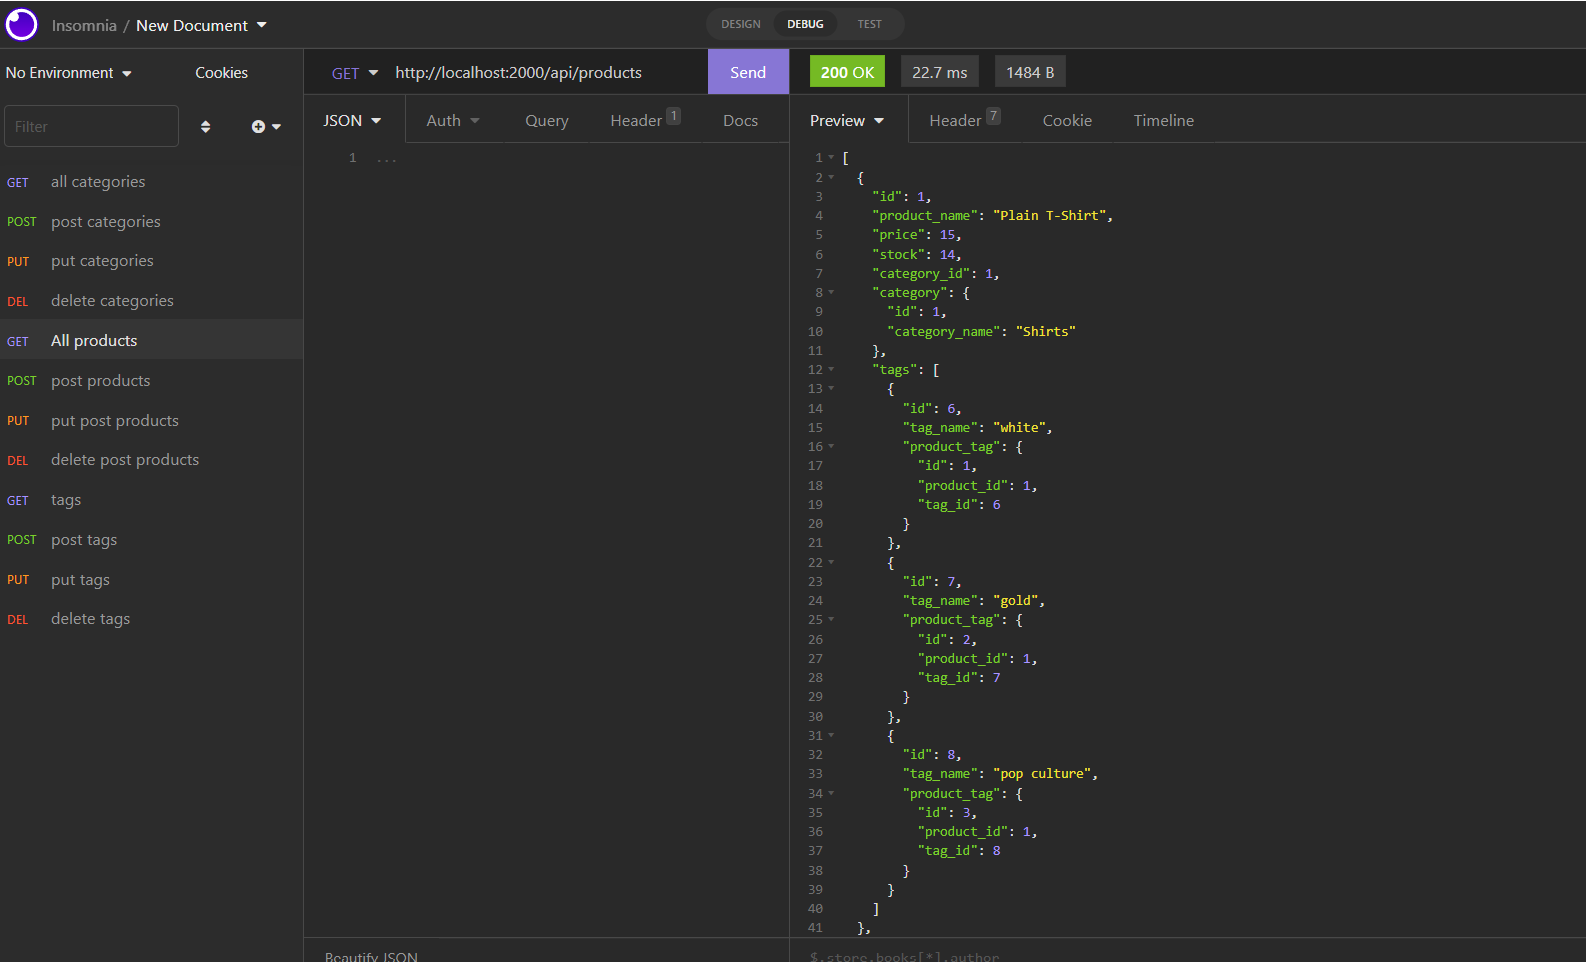Click the "price" key in response
Viewport: 1586px width, 962px height.
click(899, 235)
